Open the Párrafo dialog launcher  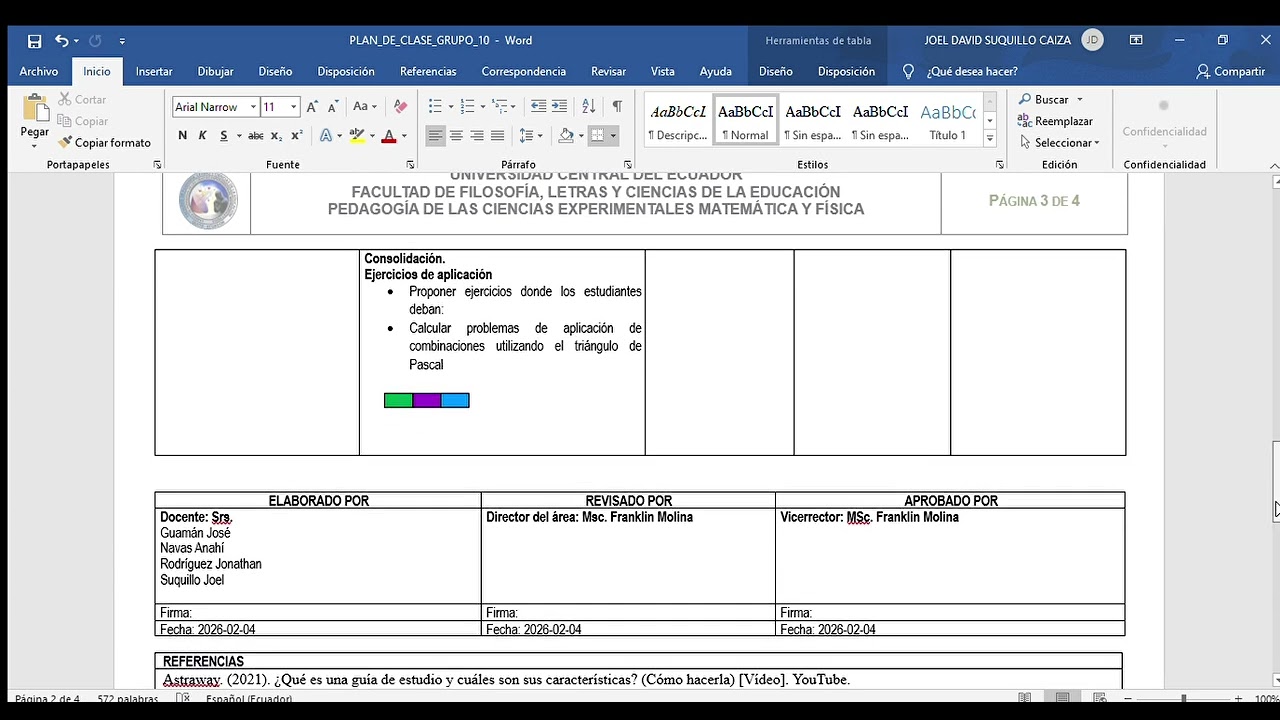tap(628, 165)
